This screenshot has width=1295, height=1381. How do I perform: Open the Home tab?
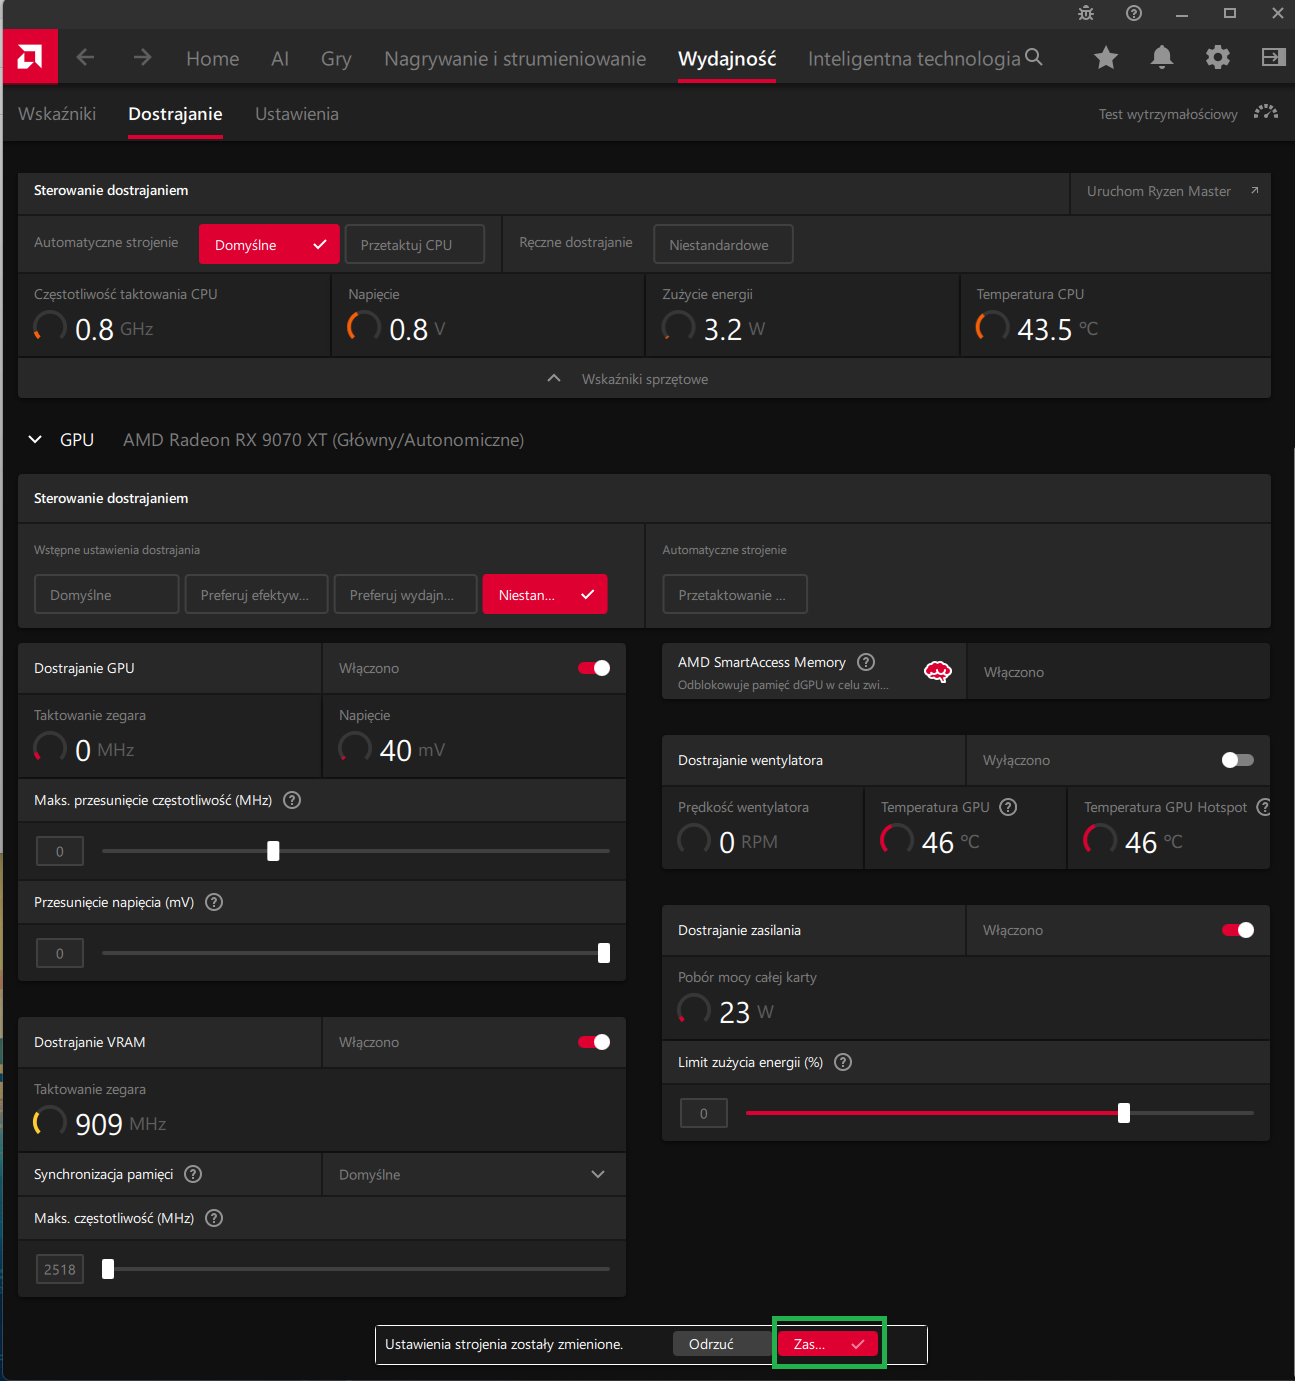213,58
